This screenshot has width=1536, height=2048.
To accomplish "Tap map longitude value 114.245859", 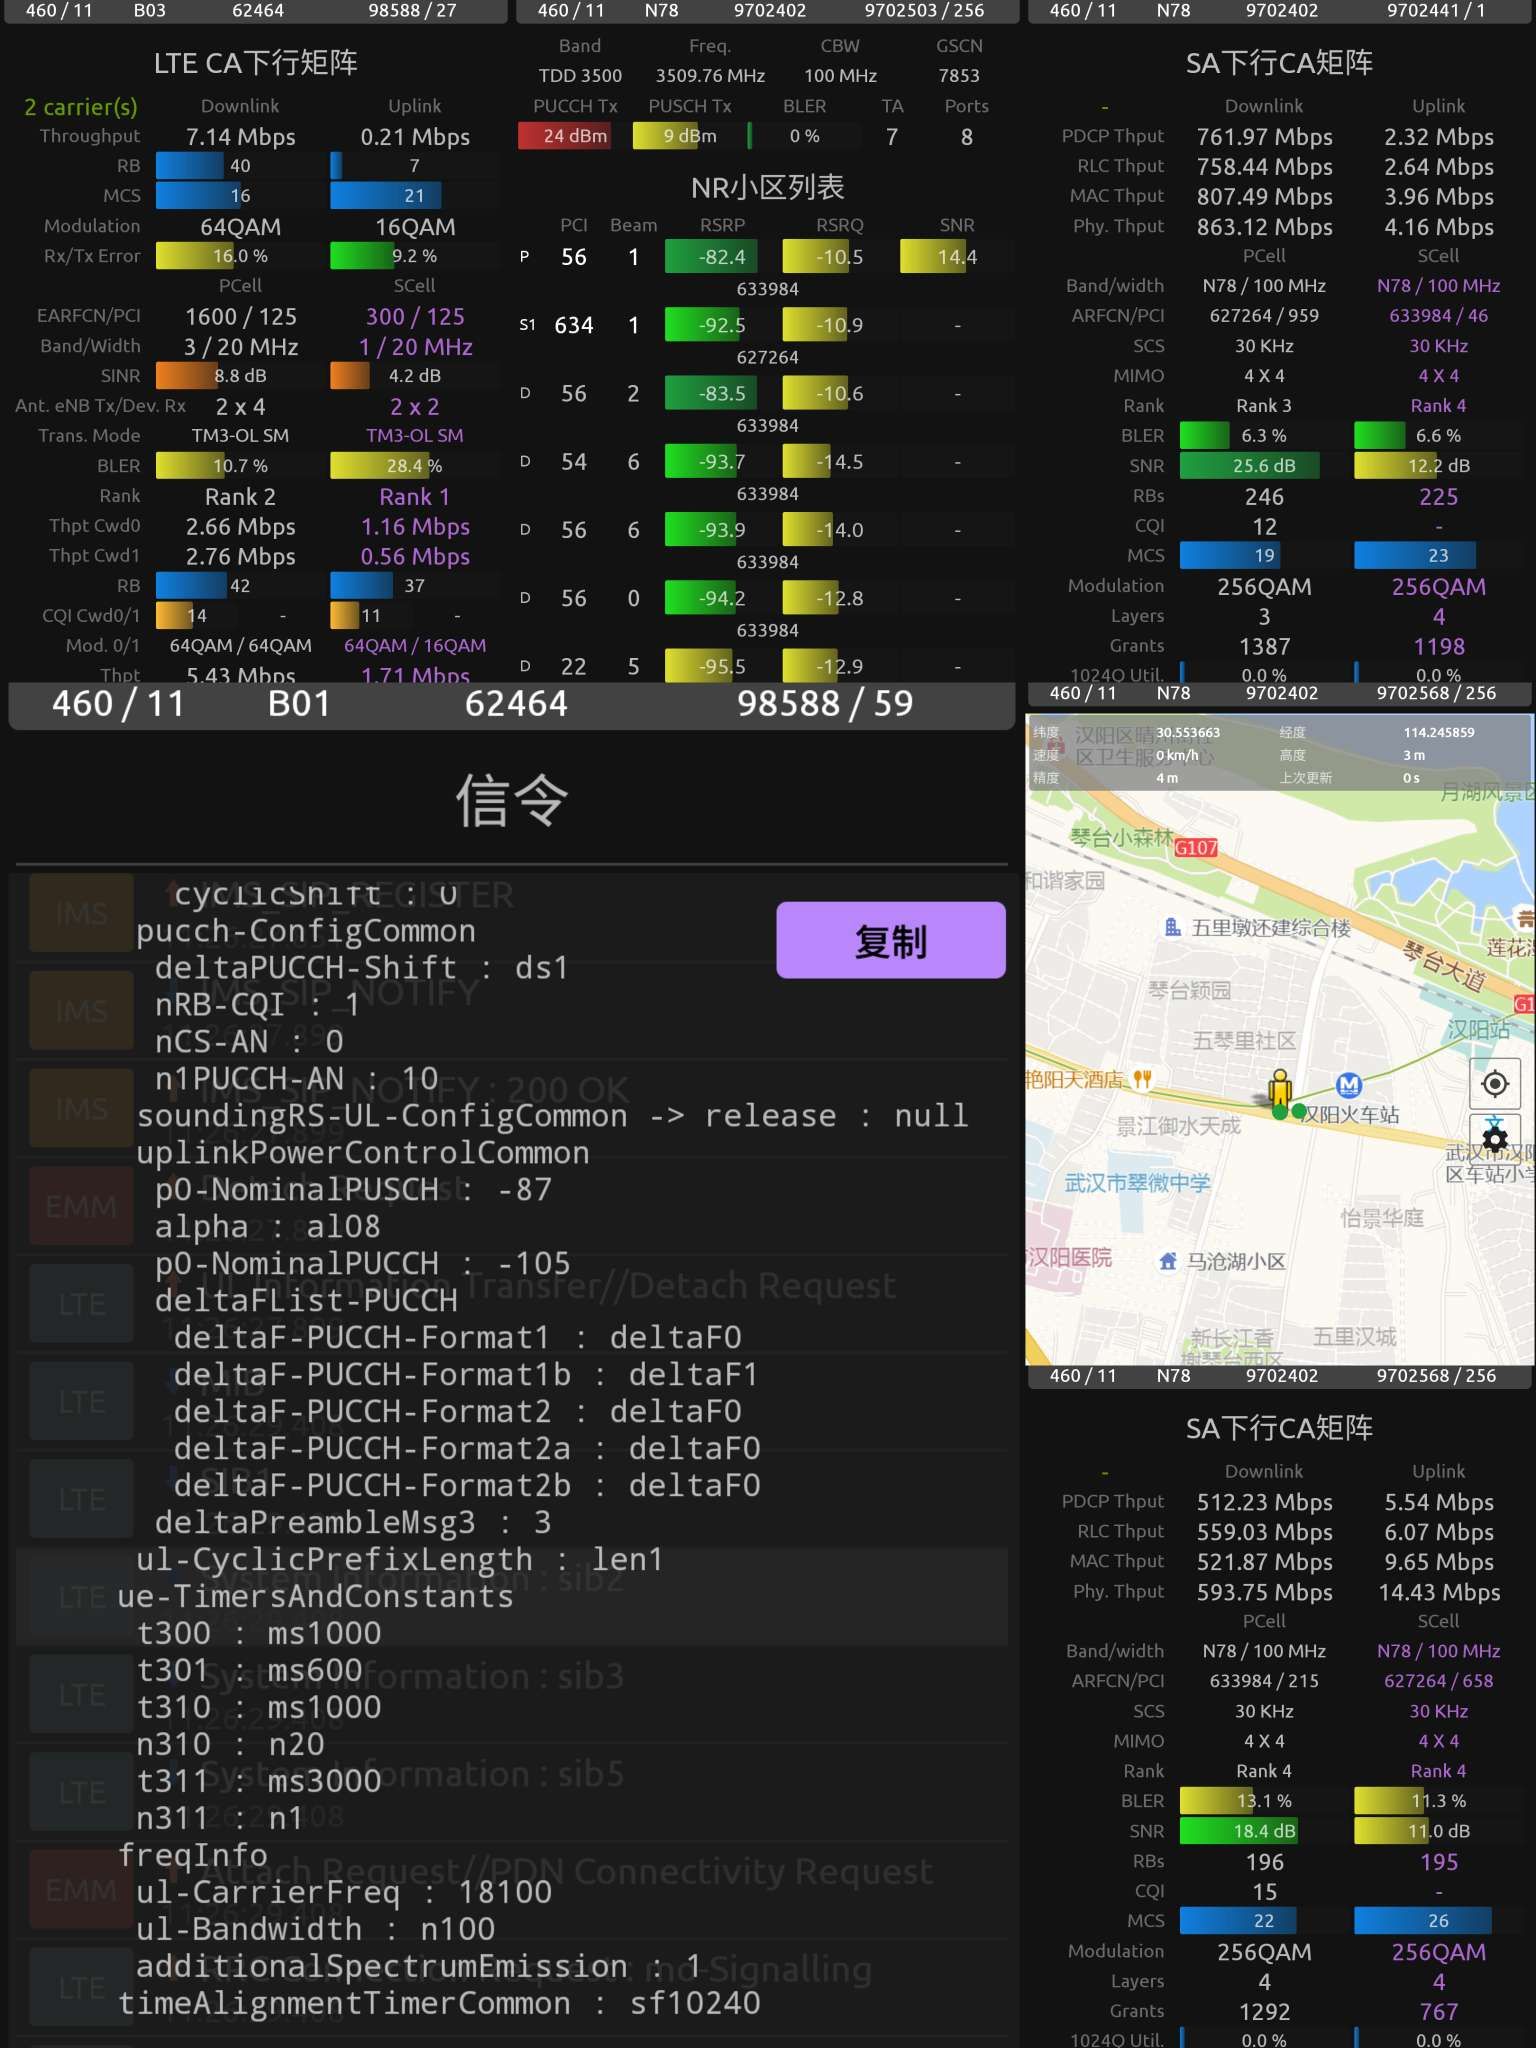I will point(1438,732).
